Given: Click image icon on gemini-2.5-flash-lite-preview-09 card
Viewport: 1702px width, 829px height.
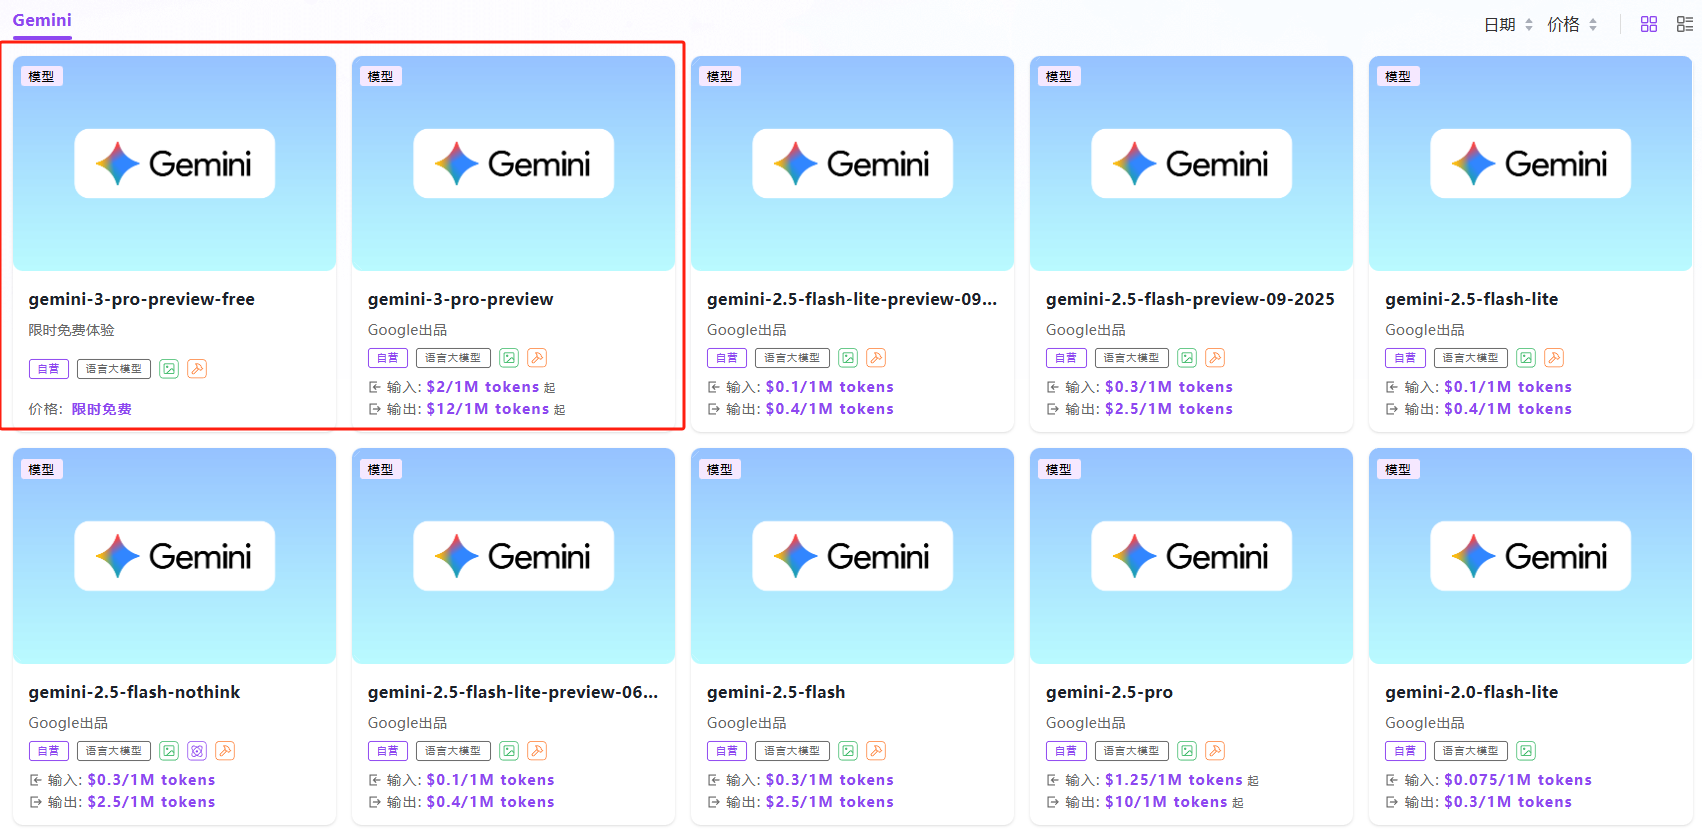Looking at the screenshot, I should click(x=848, y=358).
